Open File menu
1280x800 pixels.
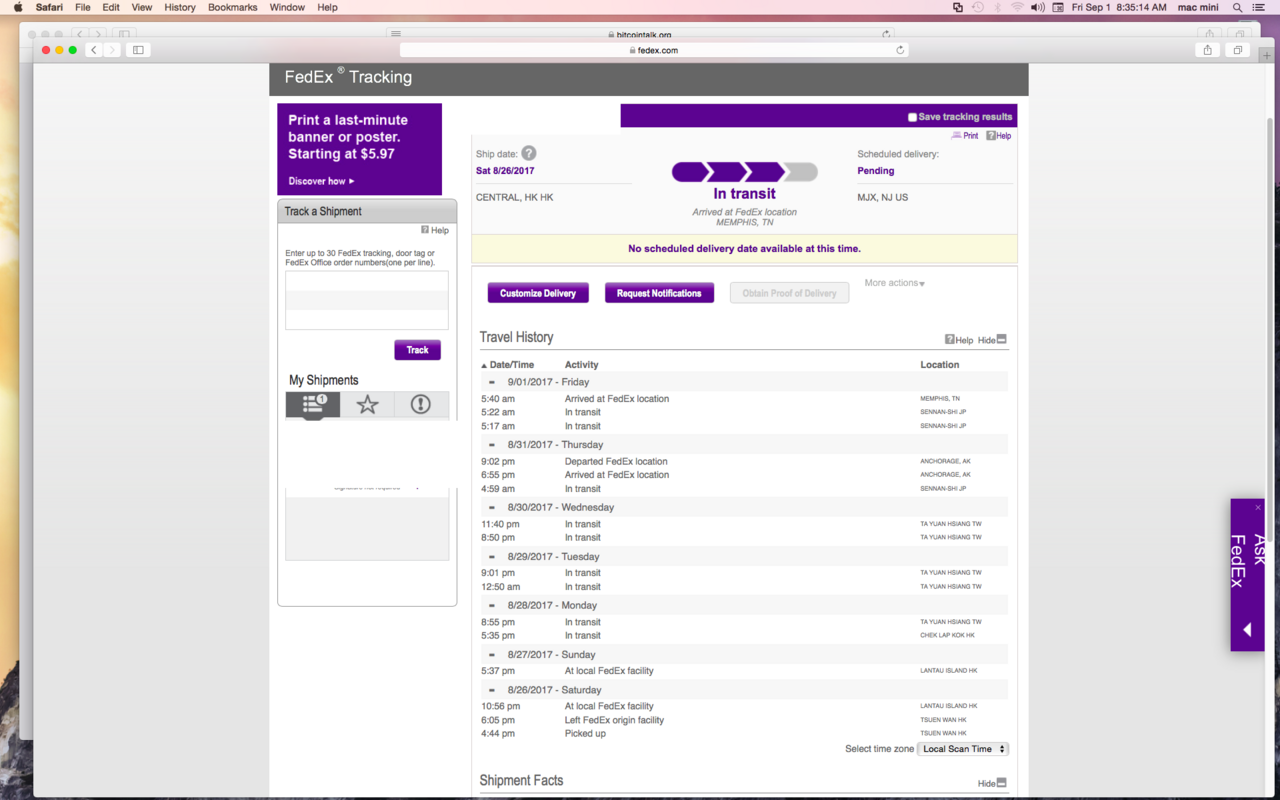point(83,7)
